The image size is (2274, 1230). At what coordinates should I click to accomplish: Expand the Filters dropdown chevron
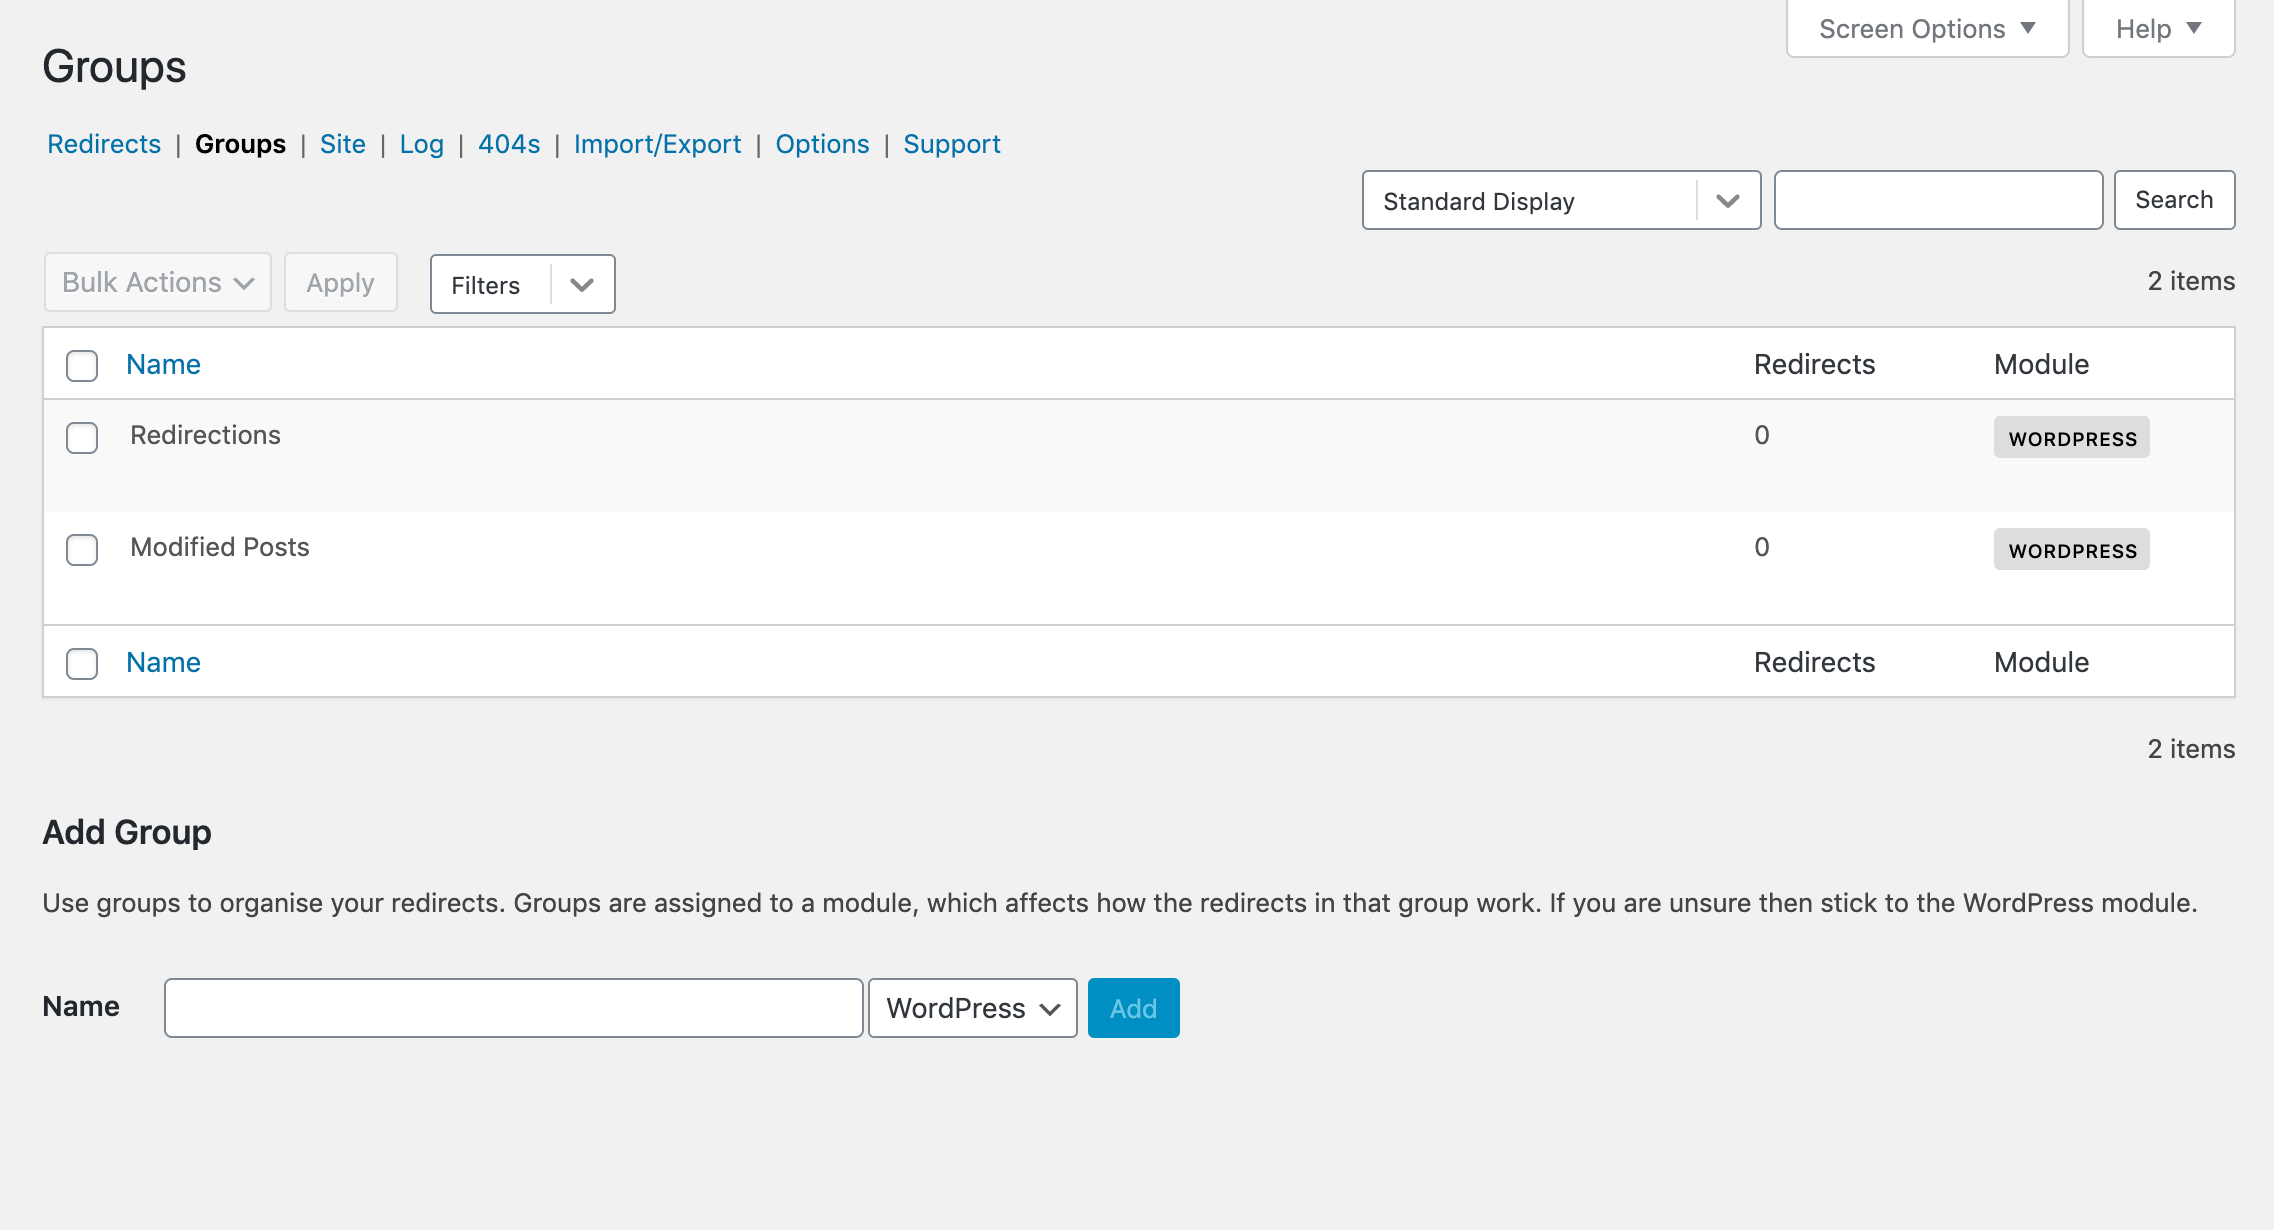[582, 285]
